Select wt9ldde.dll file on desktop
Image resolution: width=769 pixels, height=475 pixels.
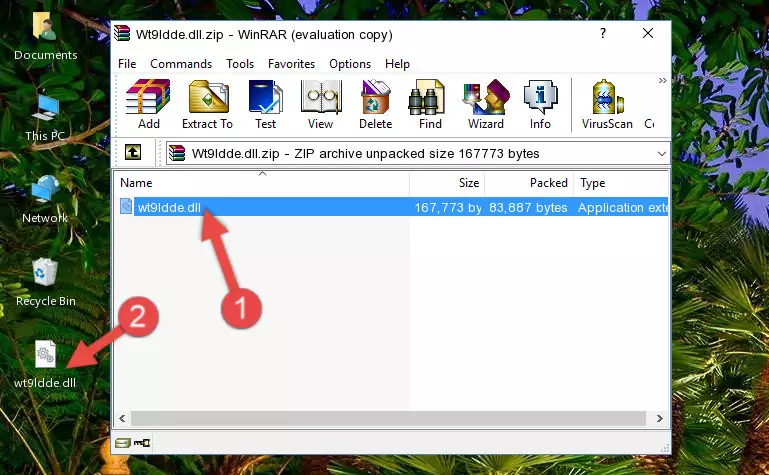(x=45, y=365)
